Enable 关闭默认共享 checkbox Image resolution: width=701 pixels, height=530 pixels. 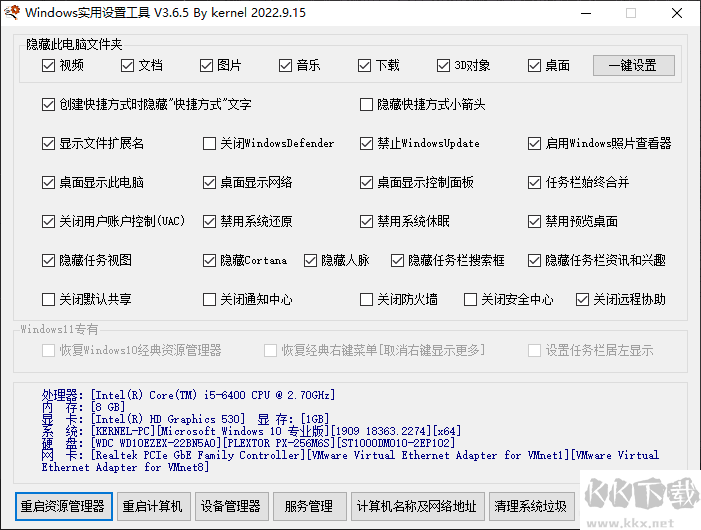(x=48, y=299)
